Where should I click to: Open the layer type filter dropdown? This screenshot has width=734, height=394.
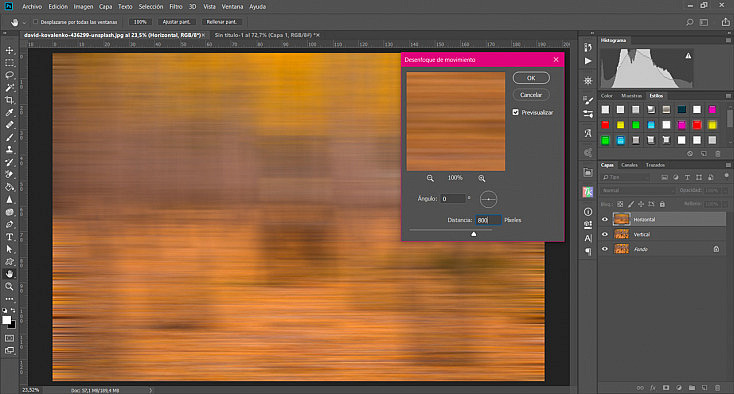pyautogui.click(x=627, y=177)
